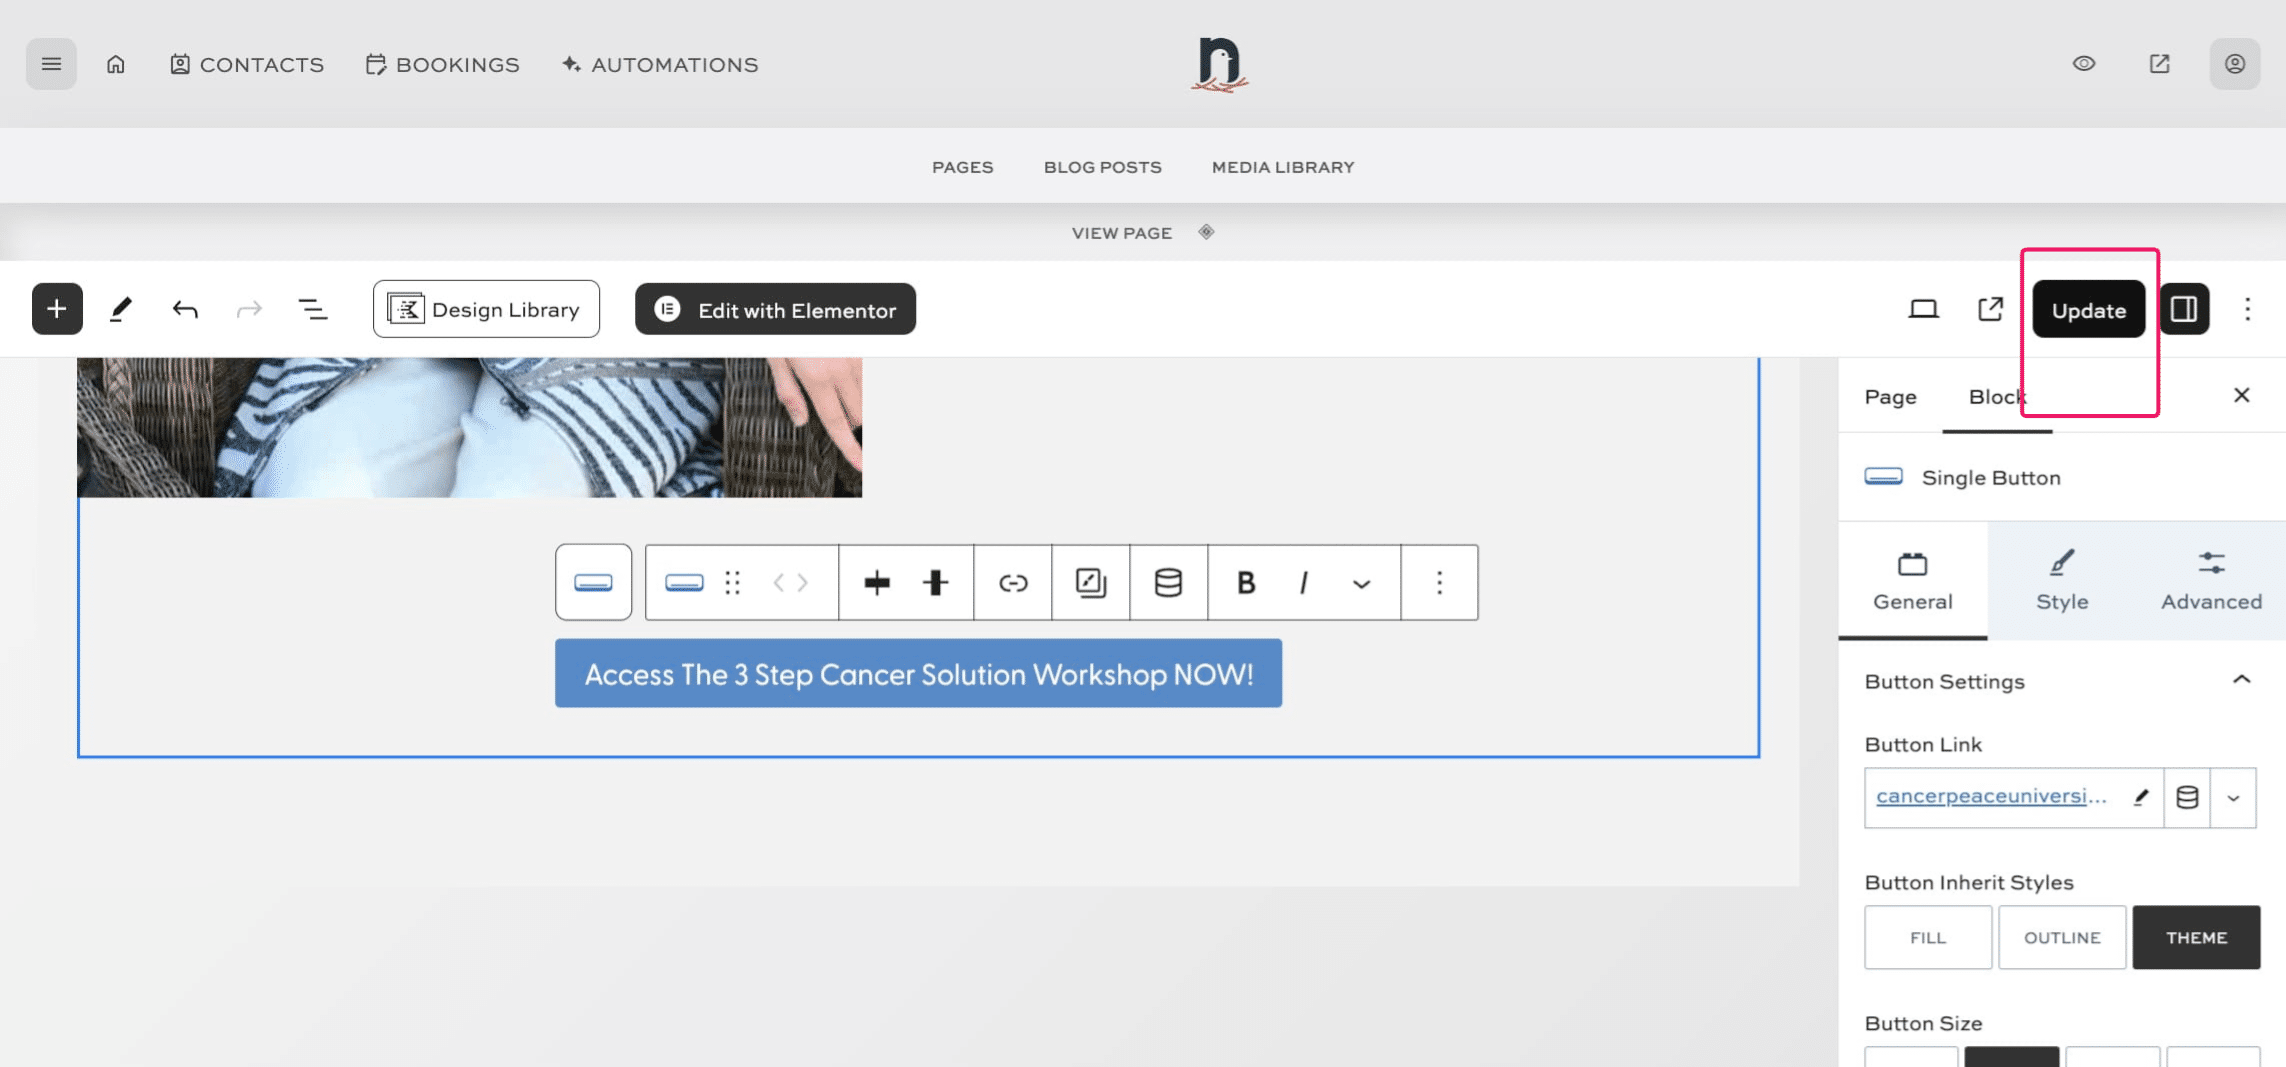Open the block inserter plus icon
2286x1067 pixels.
coord(56,308)
